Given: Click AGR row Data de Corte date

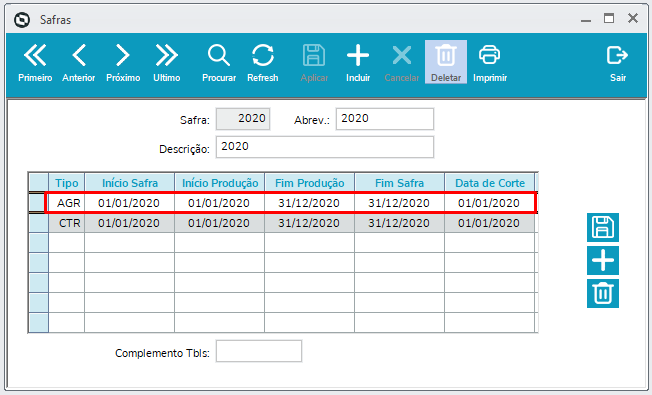Looking at the screenshot, I should (490, 203).
